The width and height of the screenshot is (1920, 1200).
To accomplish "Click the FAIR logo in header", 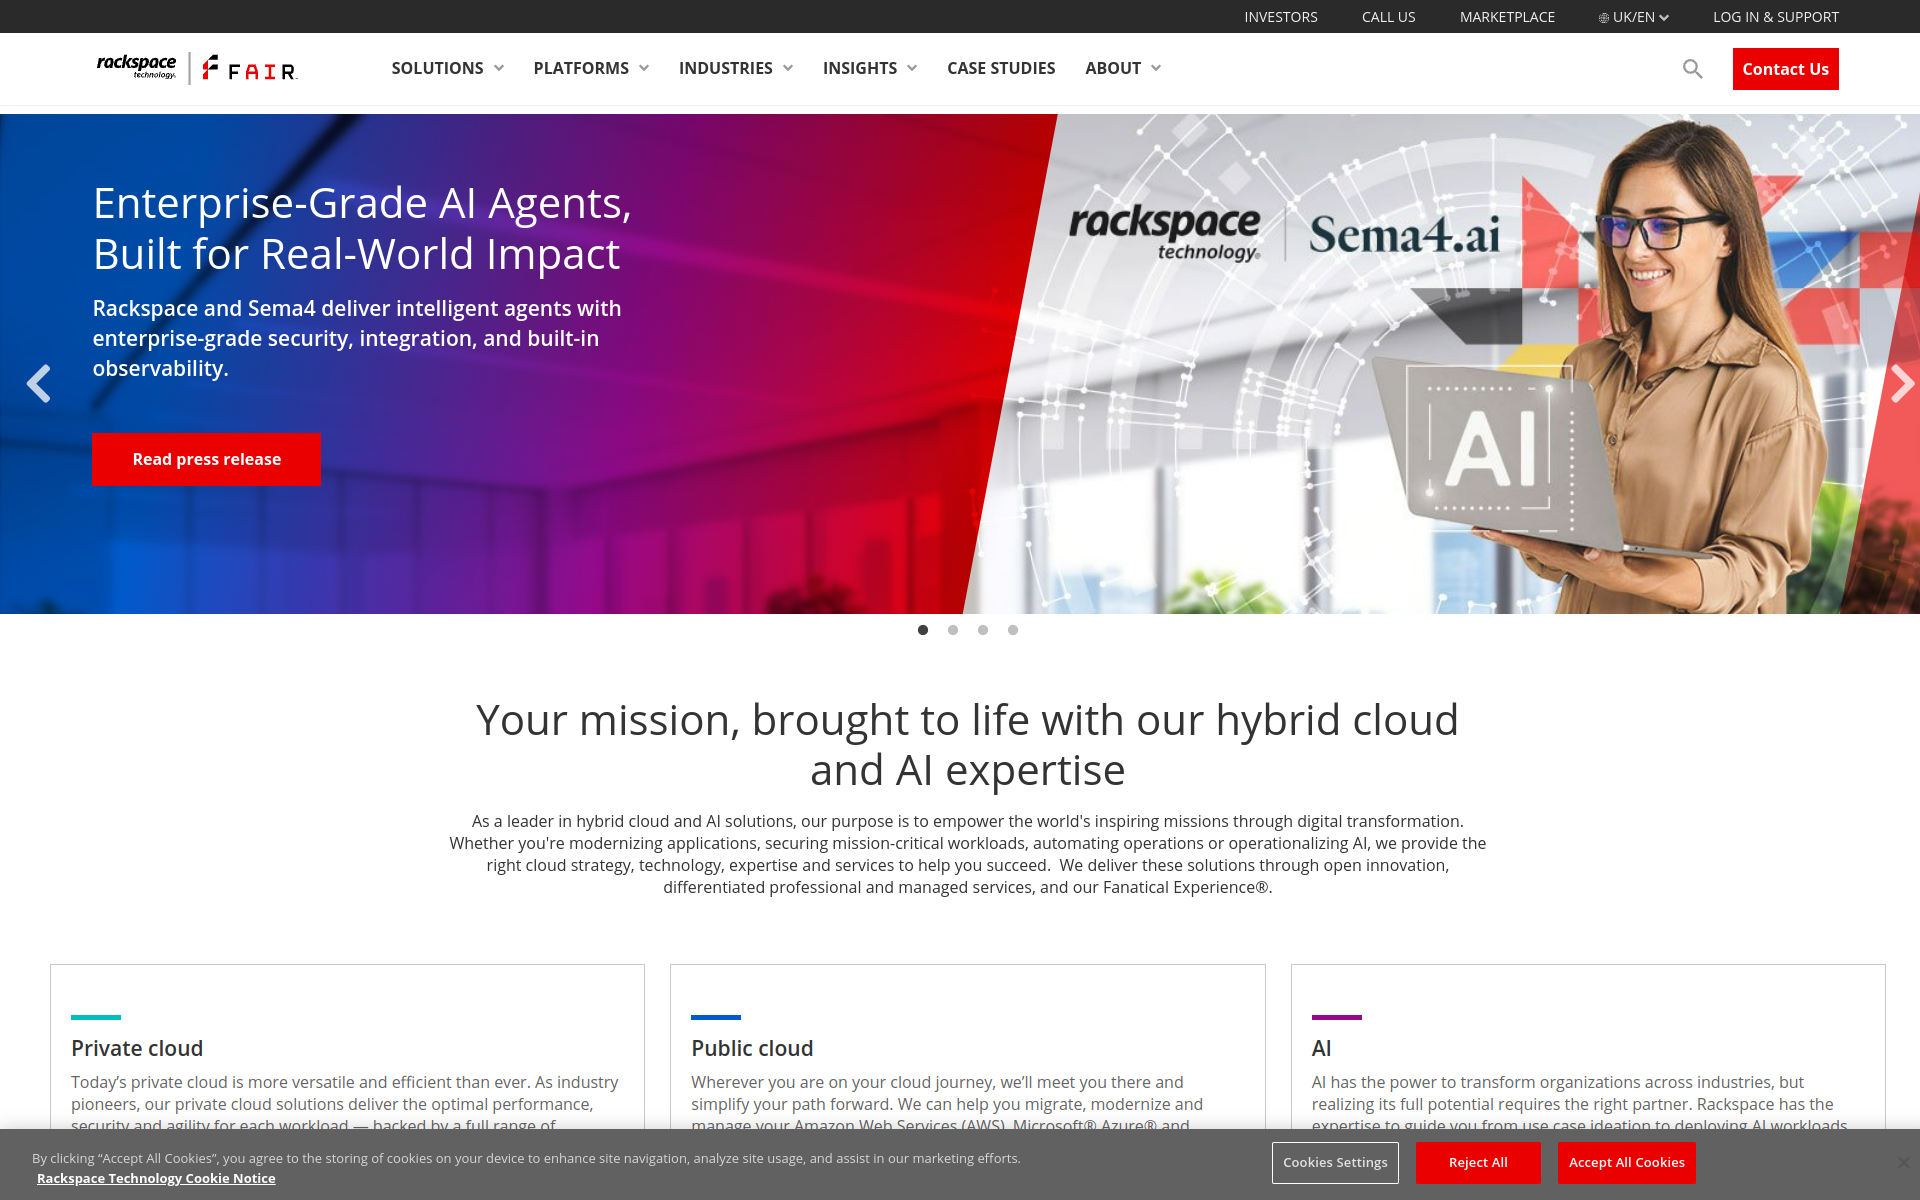I will point(250,68).
